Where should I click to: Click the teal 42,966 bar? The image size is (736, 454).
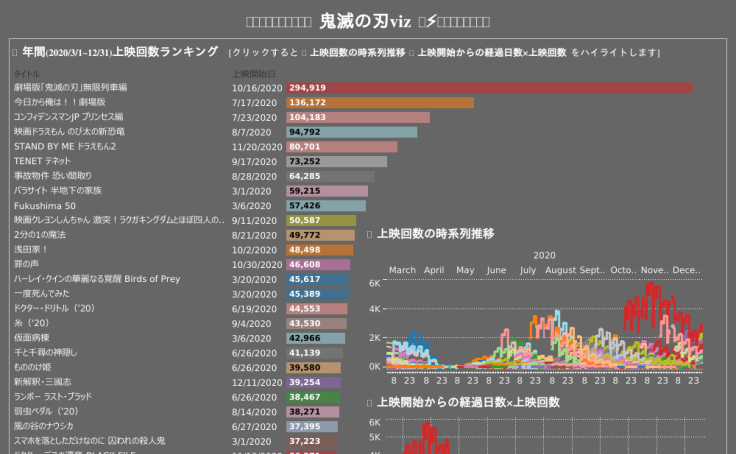[x=315, y=339]
